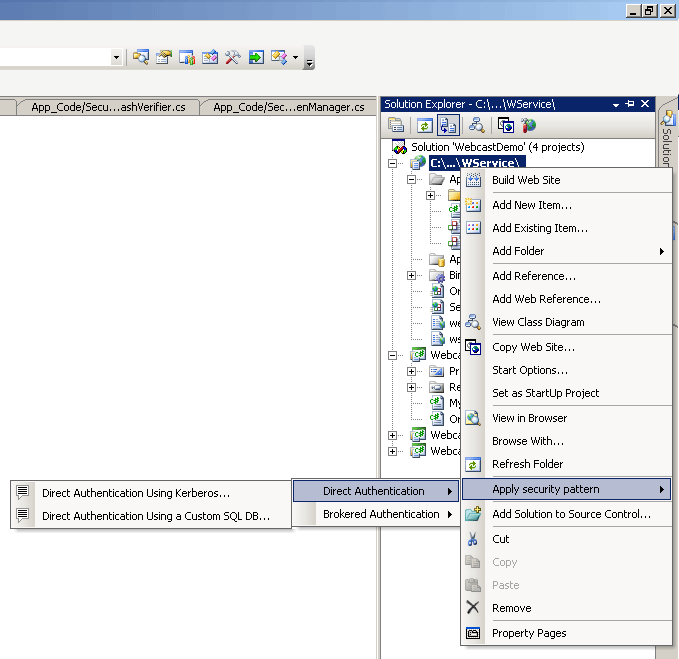Viewport: 679px width, 659px height.
Task: Choose Add Solution to Source Control...
Action: [567, 514]
